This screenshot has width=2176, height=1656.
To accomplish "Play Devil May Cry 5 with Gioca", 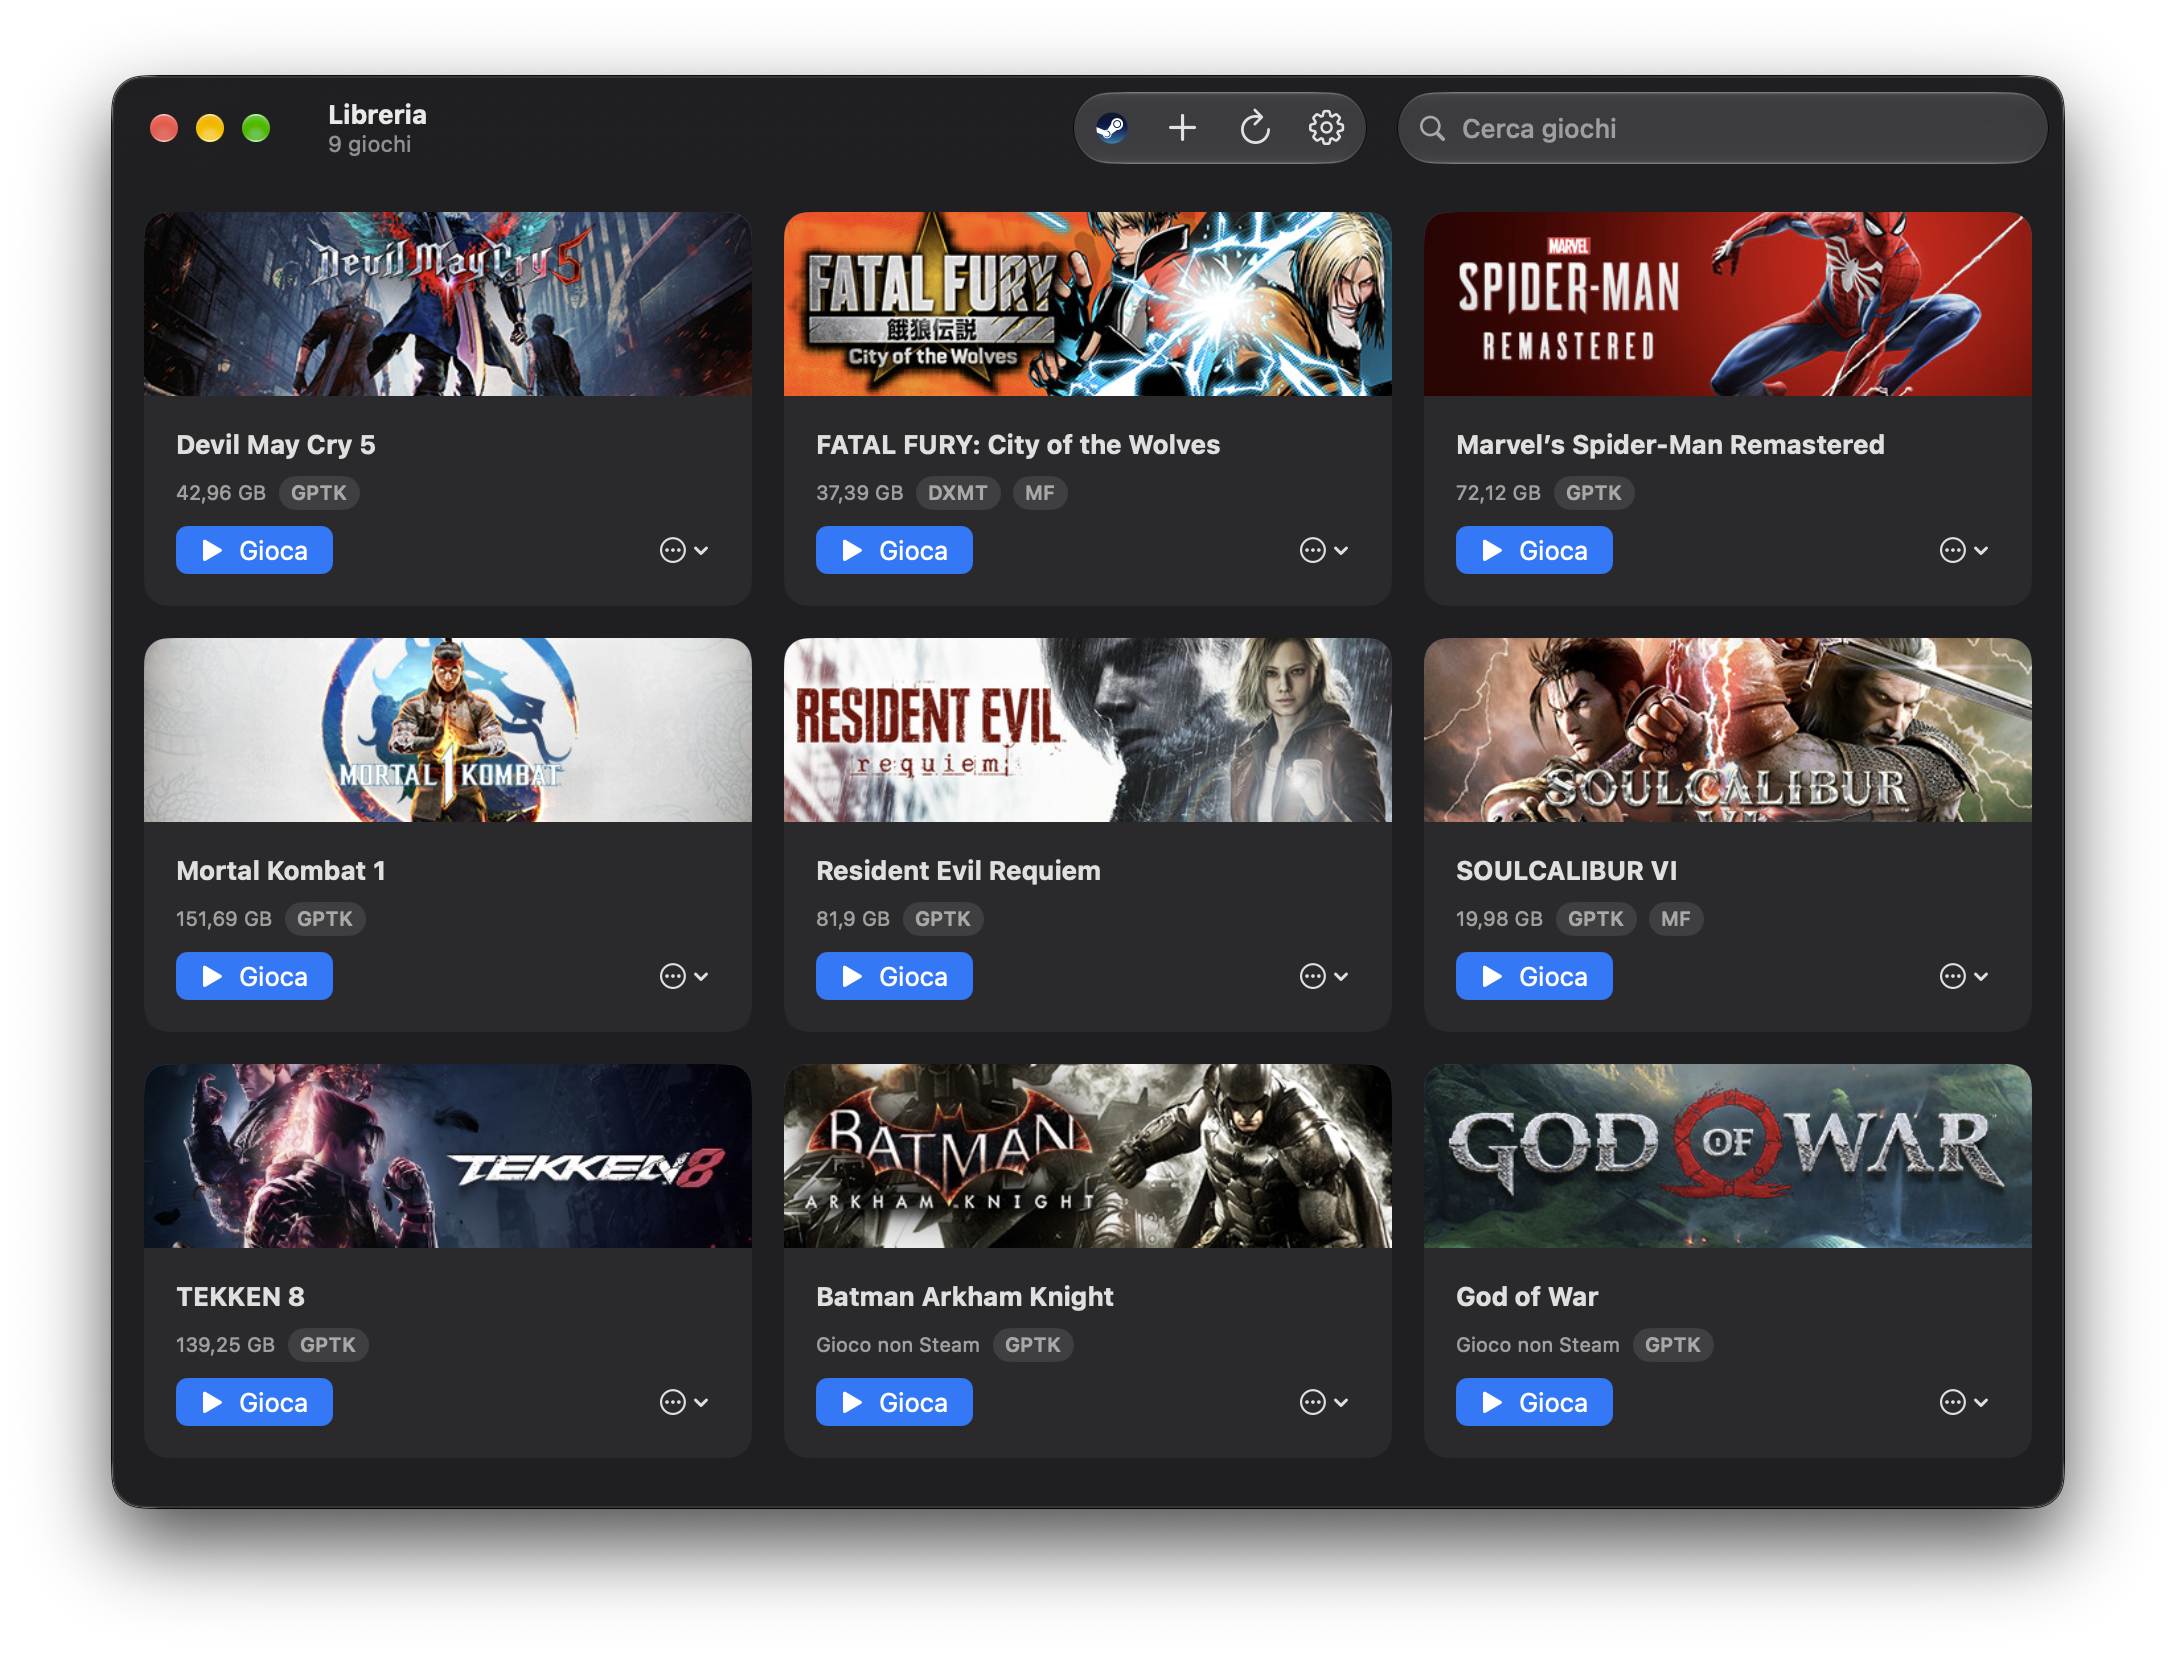I will pyautogui.click(x=254, y=550).
